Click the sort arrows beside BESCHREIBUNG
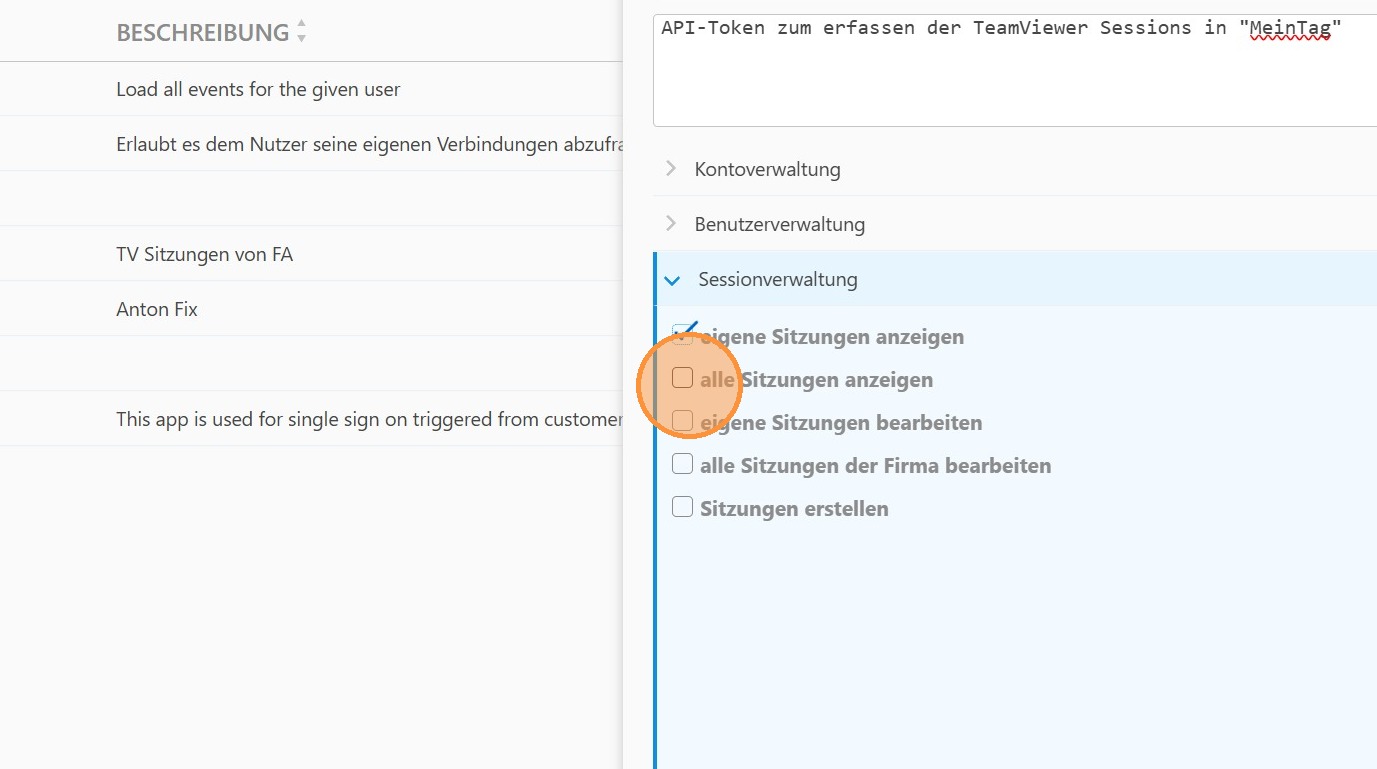Screen dimensions: 1377x769 click(301, 32)
